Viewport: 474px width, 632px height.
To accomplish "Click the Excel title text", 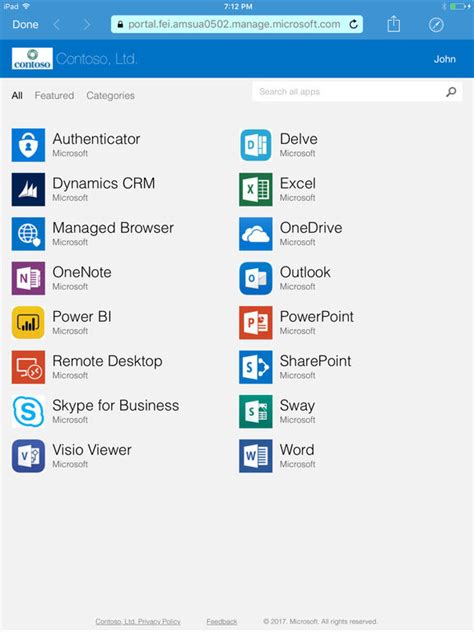I will (x=298, y=183).
